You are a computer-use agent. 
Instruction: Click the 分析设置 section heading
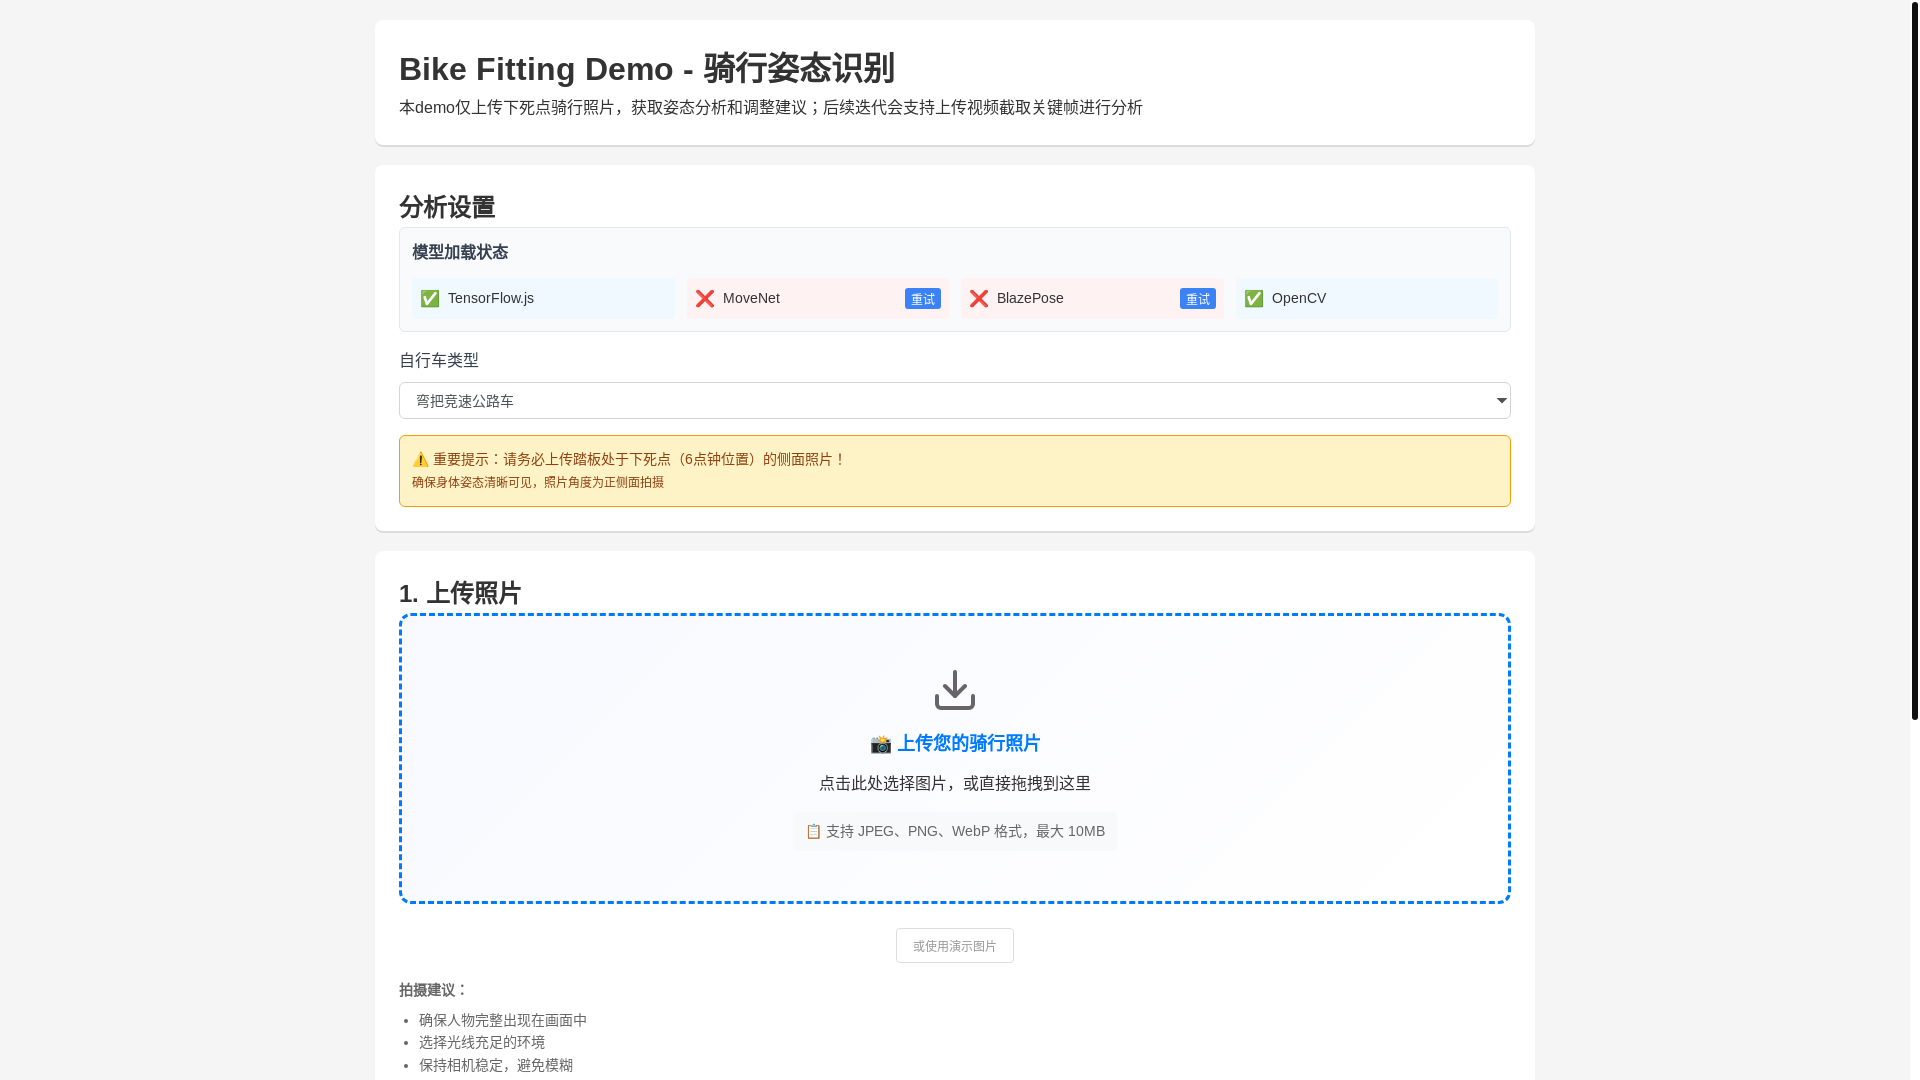tap(447, 207)
